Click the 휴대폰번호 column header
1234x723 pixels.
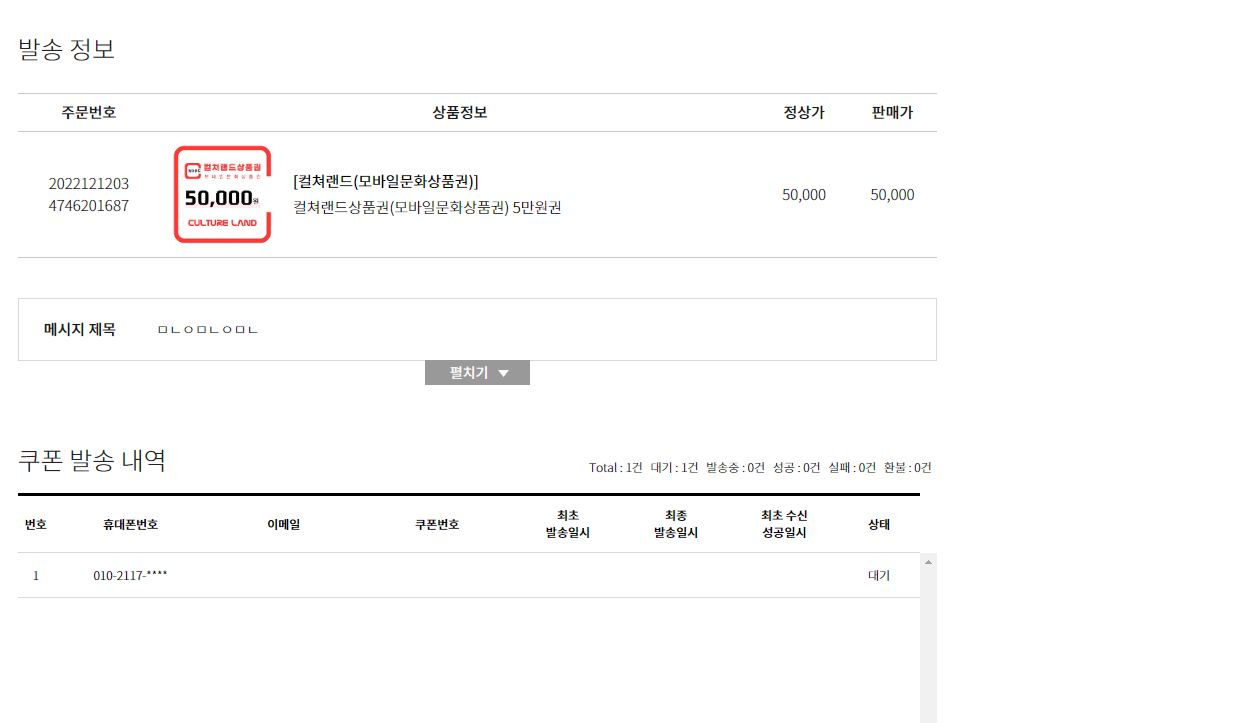[131, 524]
